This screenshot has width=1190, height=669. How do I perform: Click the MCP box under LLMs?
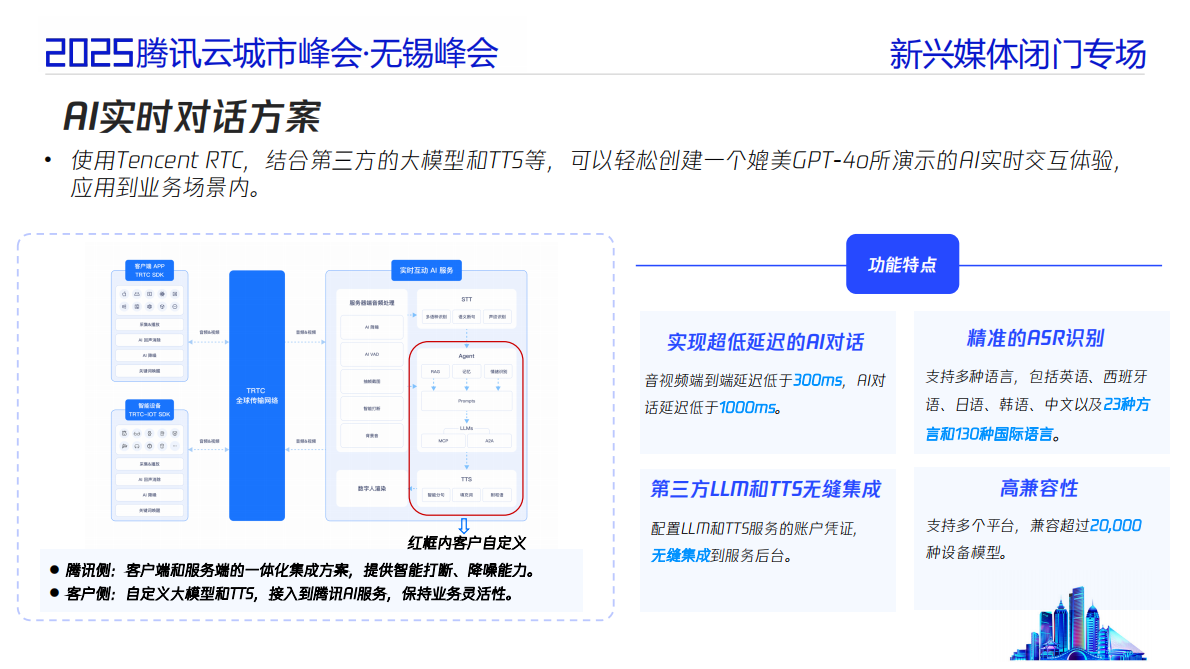pos(444,441)
